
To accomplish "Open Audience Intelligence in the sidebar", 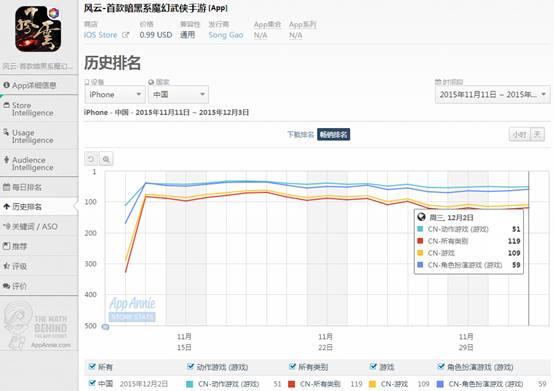I will (x=39, y=164).
